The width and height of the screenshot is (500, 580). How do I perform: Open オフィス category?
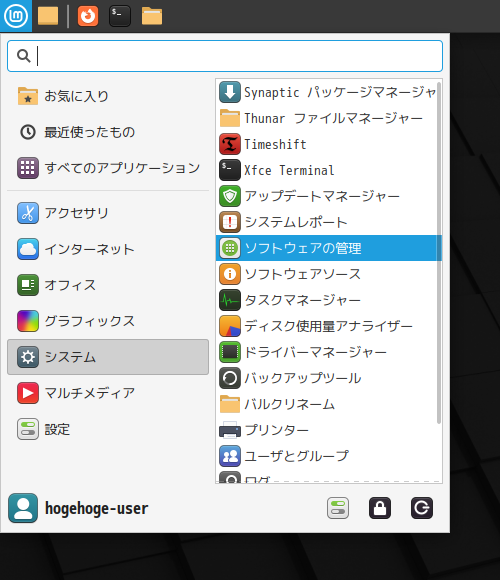108,285
